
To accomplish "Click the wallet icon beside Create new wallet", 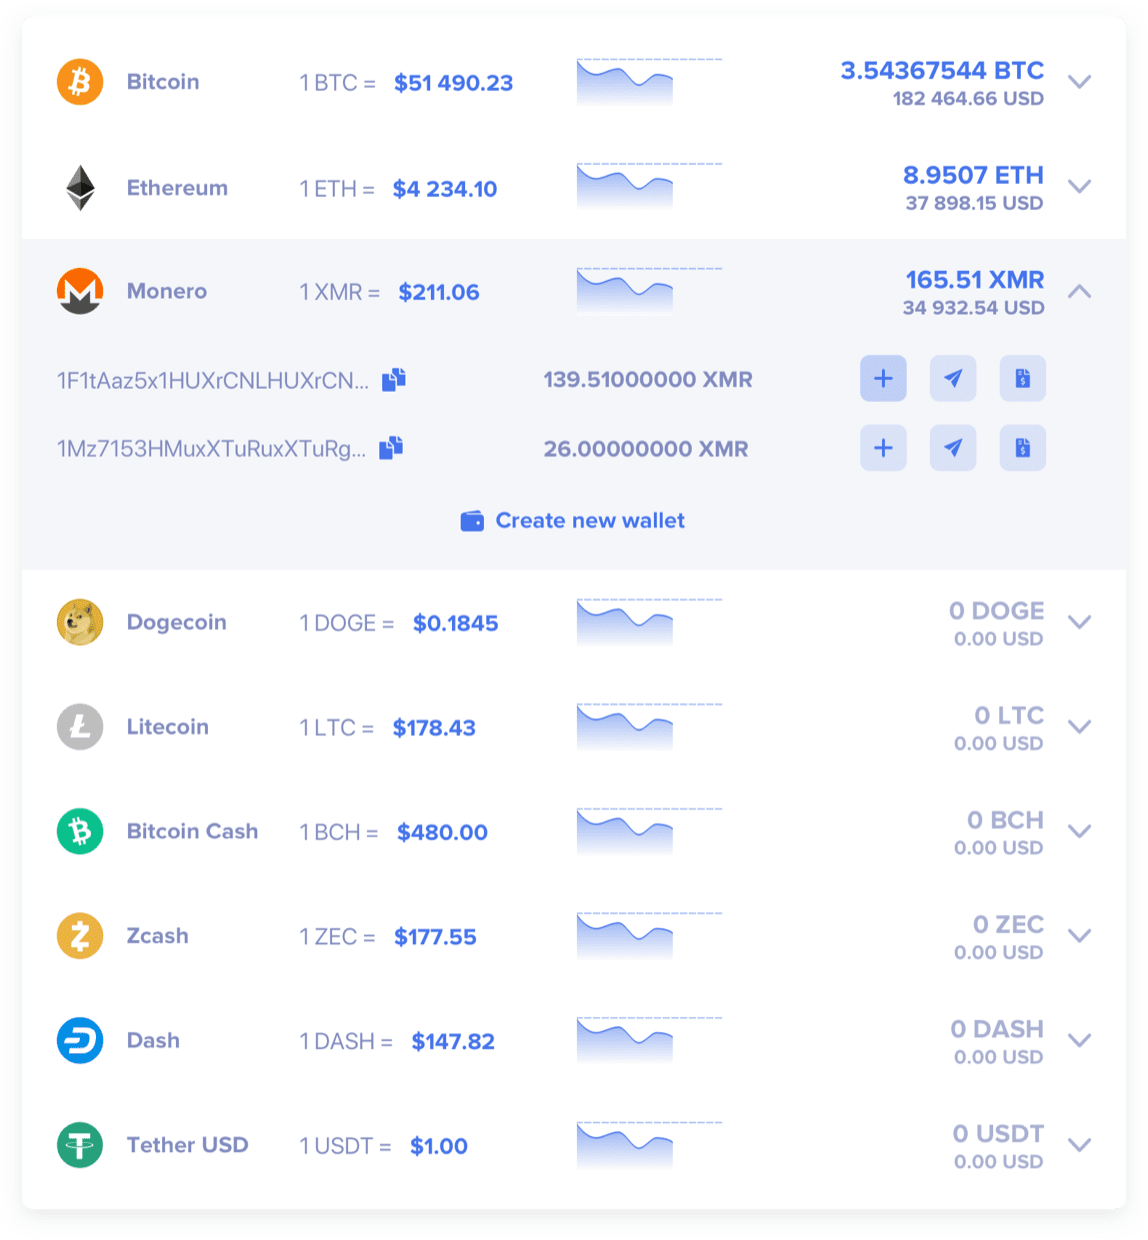I will coord(472,521).
